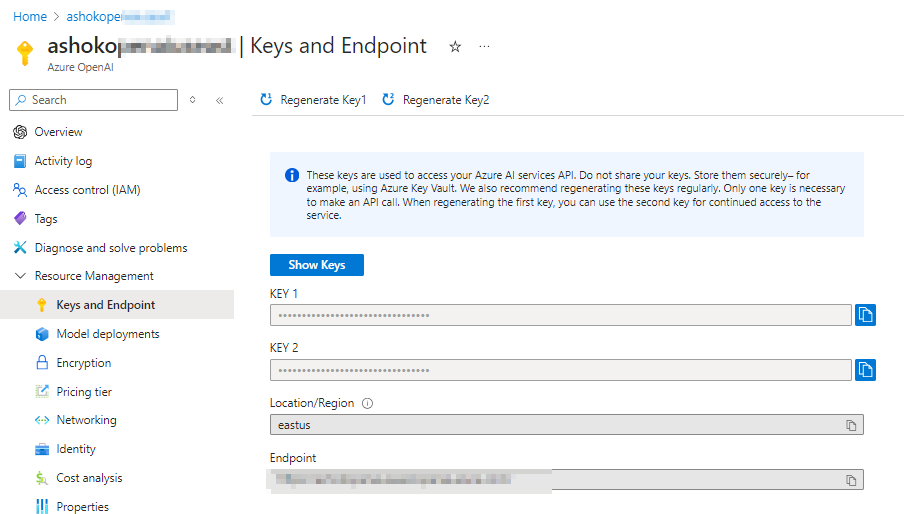Screen dimensions: 904x514
Task: Click the Activity log notebook icon
Action: coord(20,161)
